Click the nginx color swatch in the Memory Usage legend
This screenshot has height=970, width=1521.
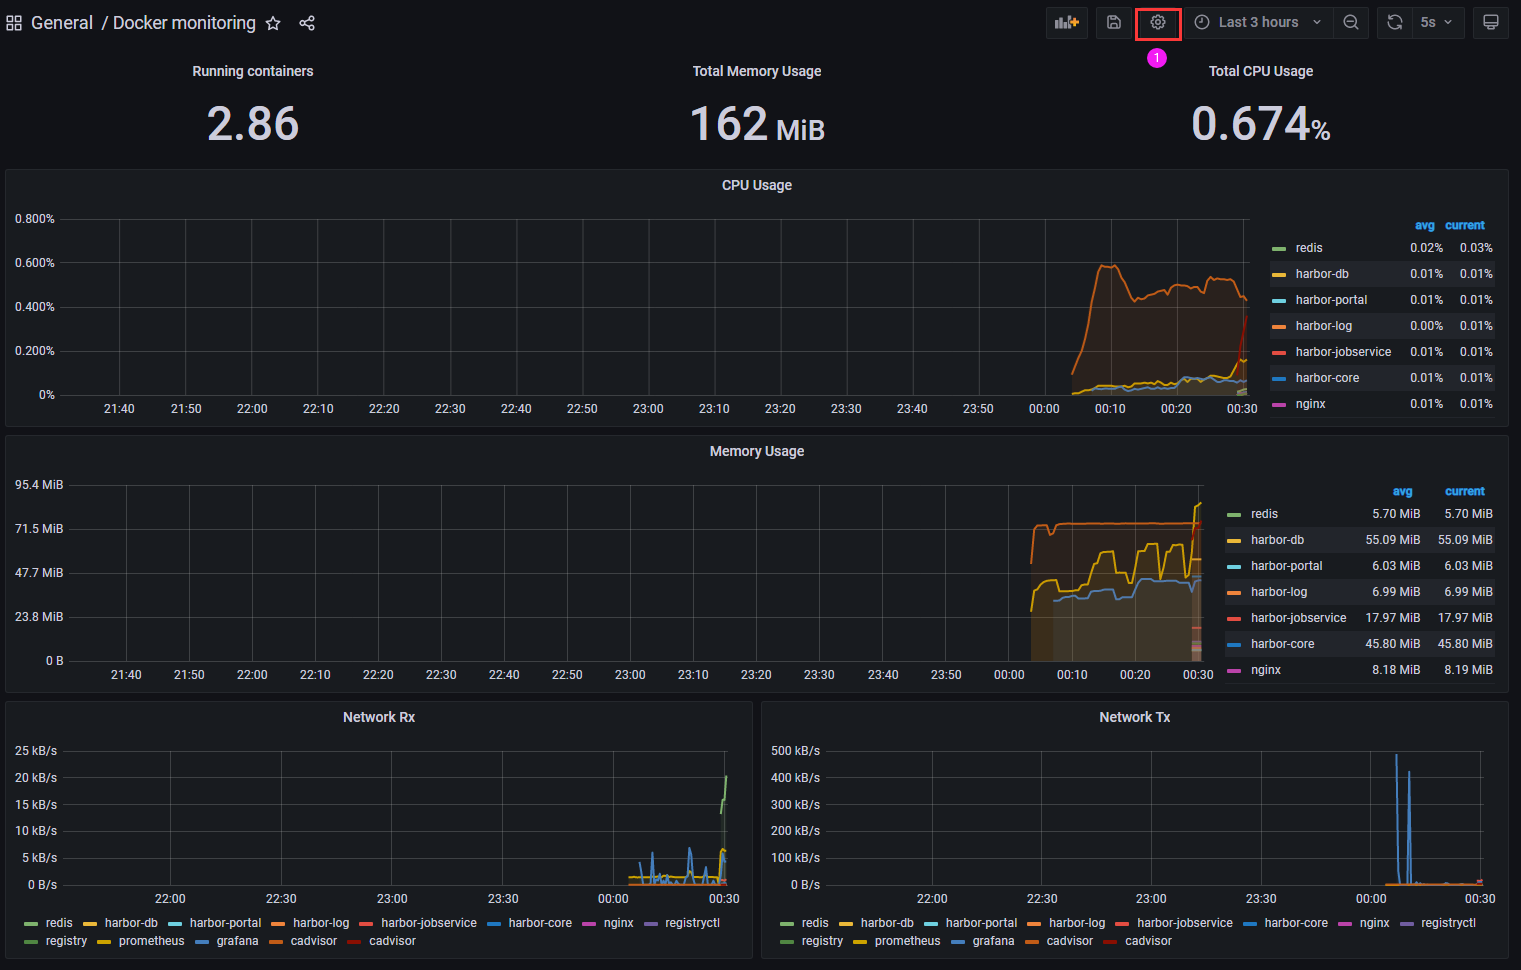click(1234, 671)
